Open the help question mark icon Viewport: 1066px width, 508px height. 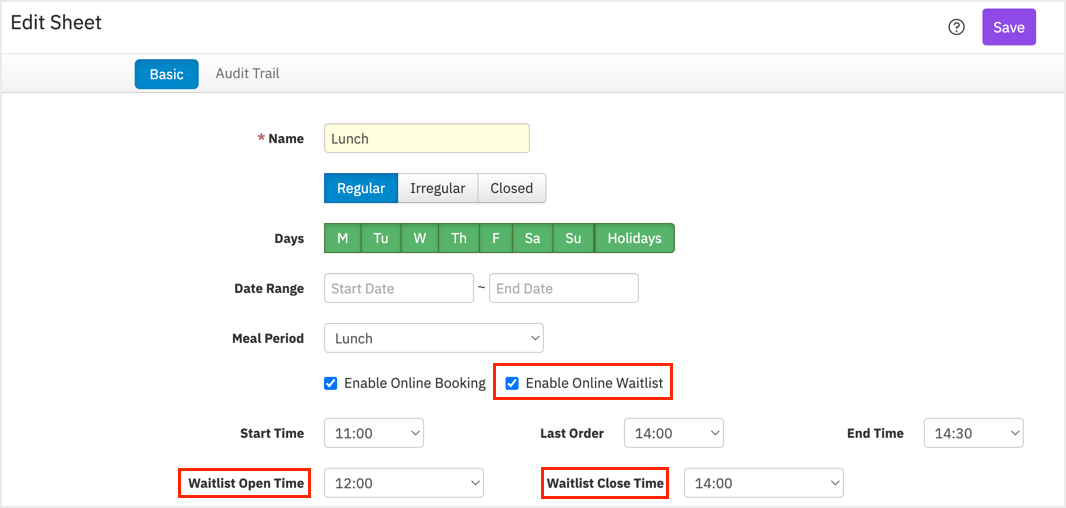coord(957,27)
